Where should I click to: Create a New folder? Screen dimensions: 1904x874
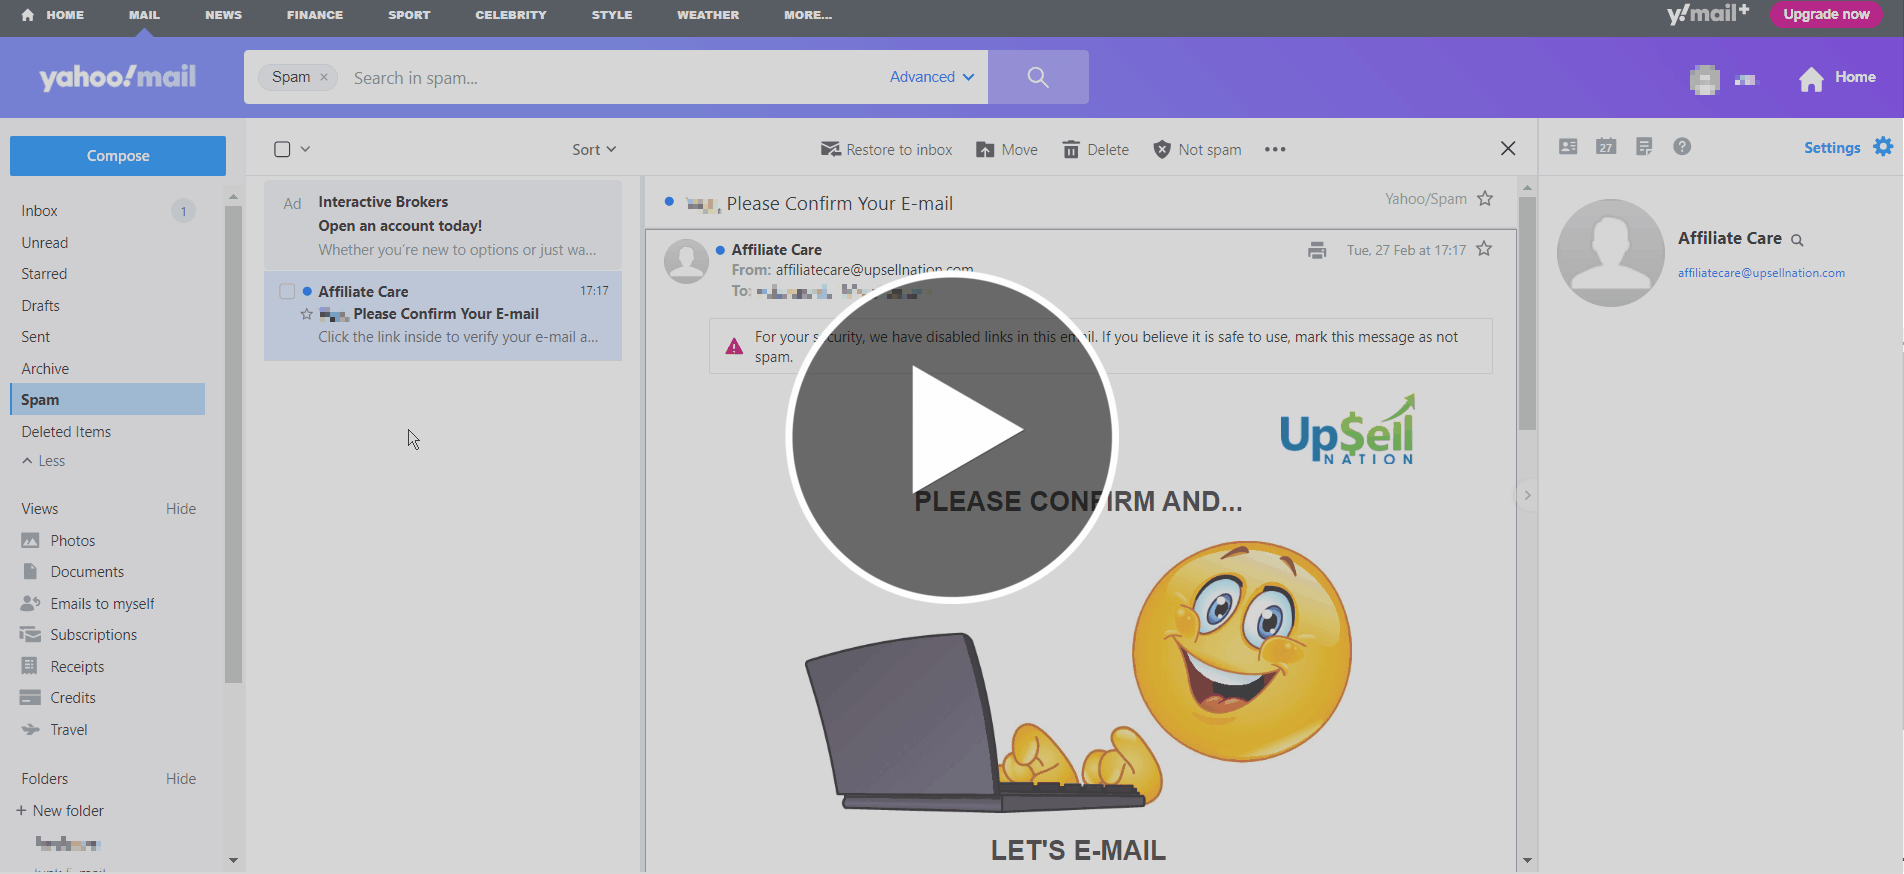click(60, 811)
